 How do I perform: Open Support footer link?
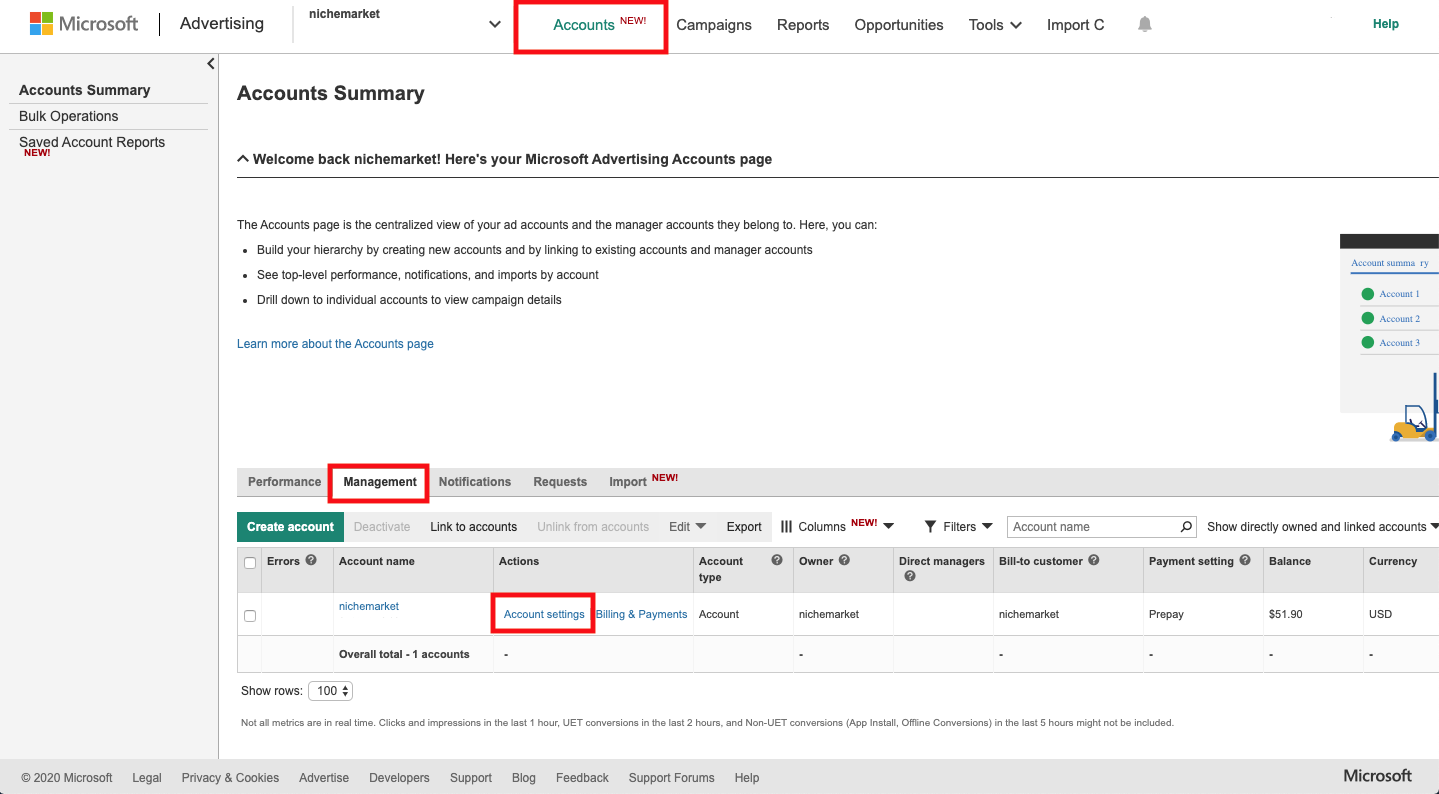pyautogui.click(x=471, y=778)
